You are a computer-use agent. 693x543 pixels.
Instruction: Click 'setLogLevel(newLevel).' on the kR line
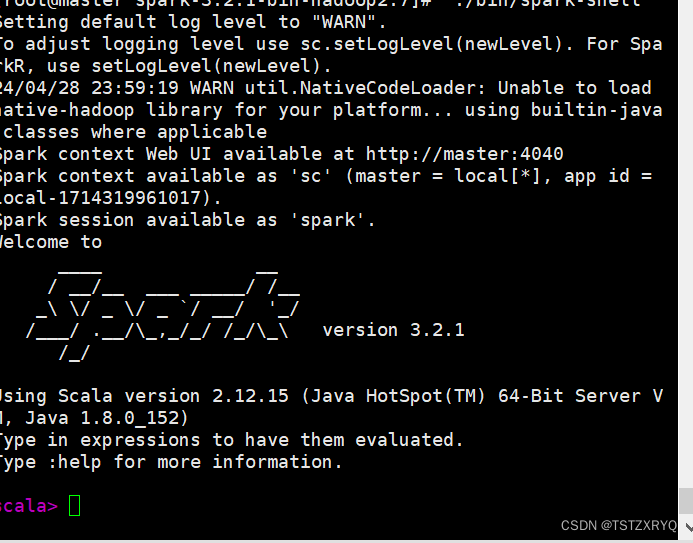[x=211, y=66]
